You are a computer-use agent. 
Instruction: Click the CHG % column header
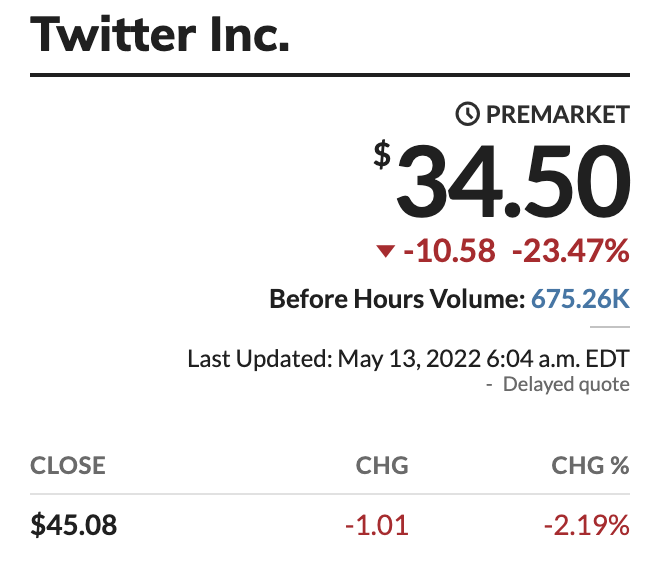590,465
